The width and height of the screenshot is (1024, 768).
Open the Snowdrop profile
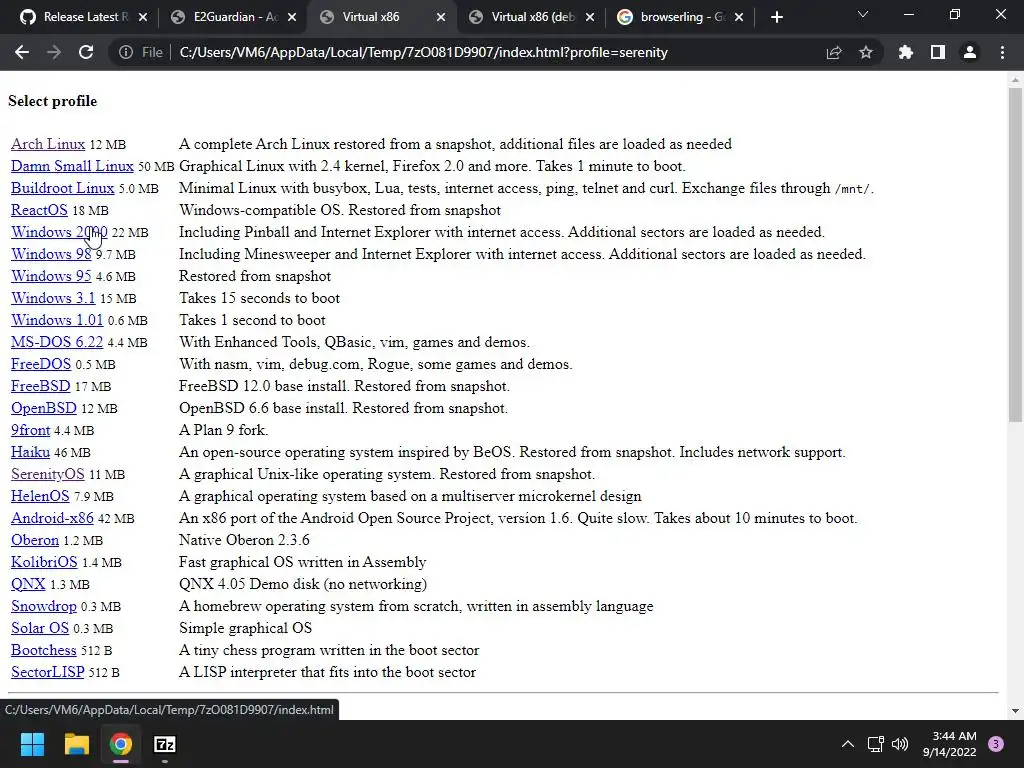(44, 607)
